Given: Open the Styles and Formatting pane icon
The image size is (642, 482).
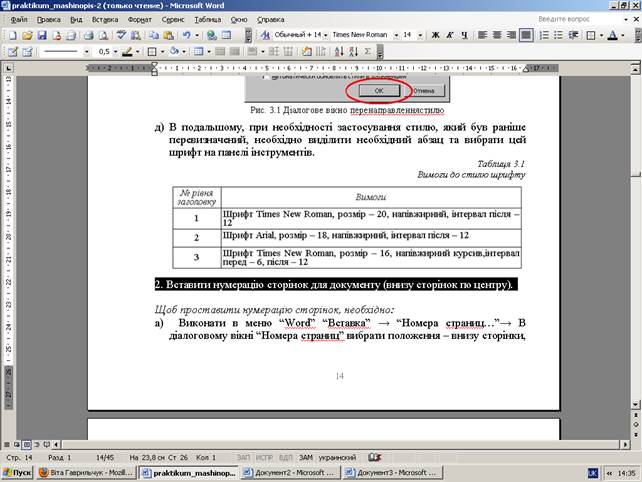Looking at the screenshot, I should click(x=265, y=35).
